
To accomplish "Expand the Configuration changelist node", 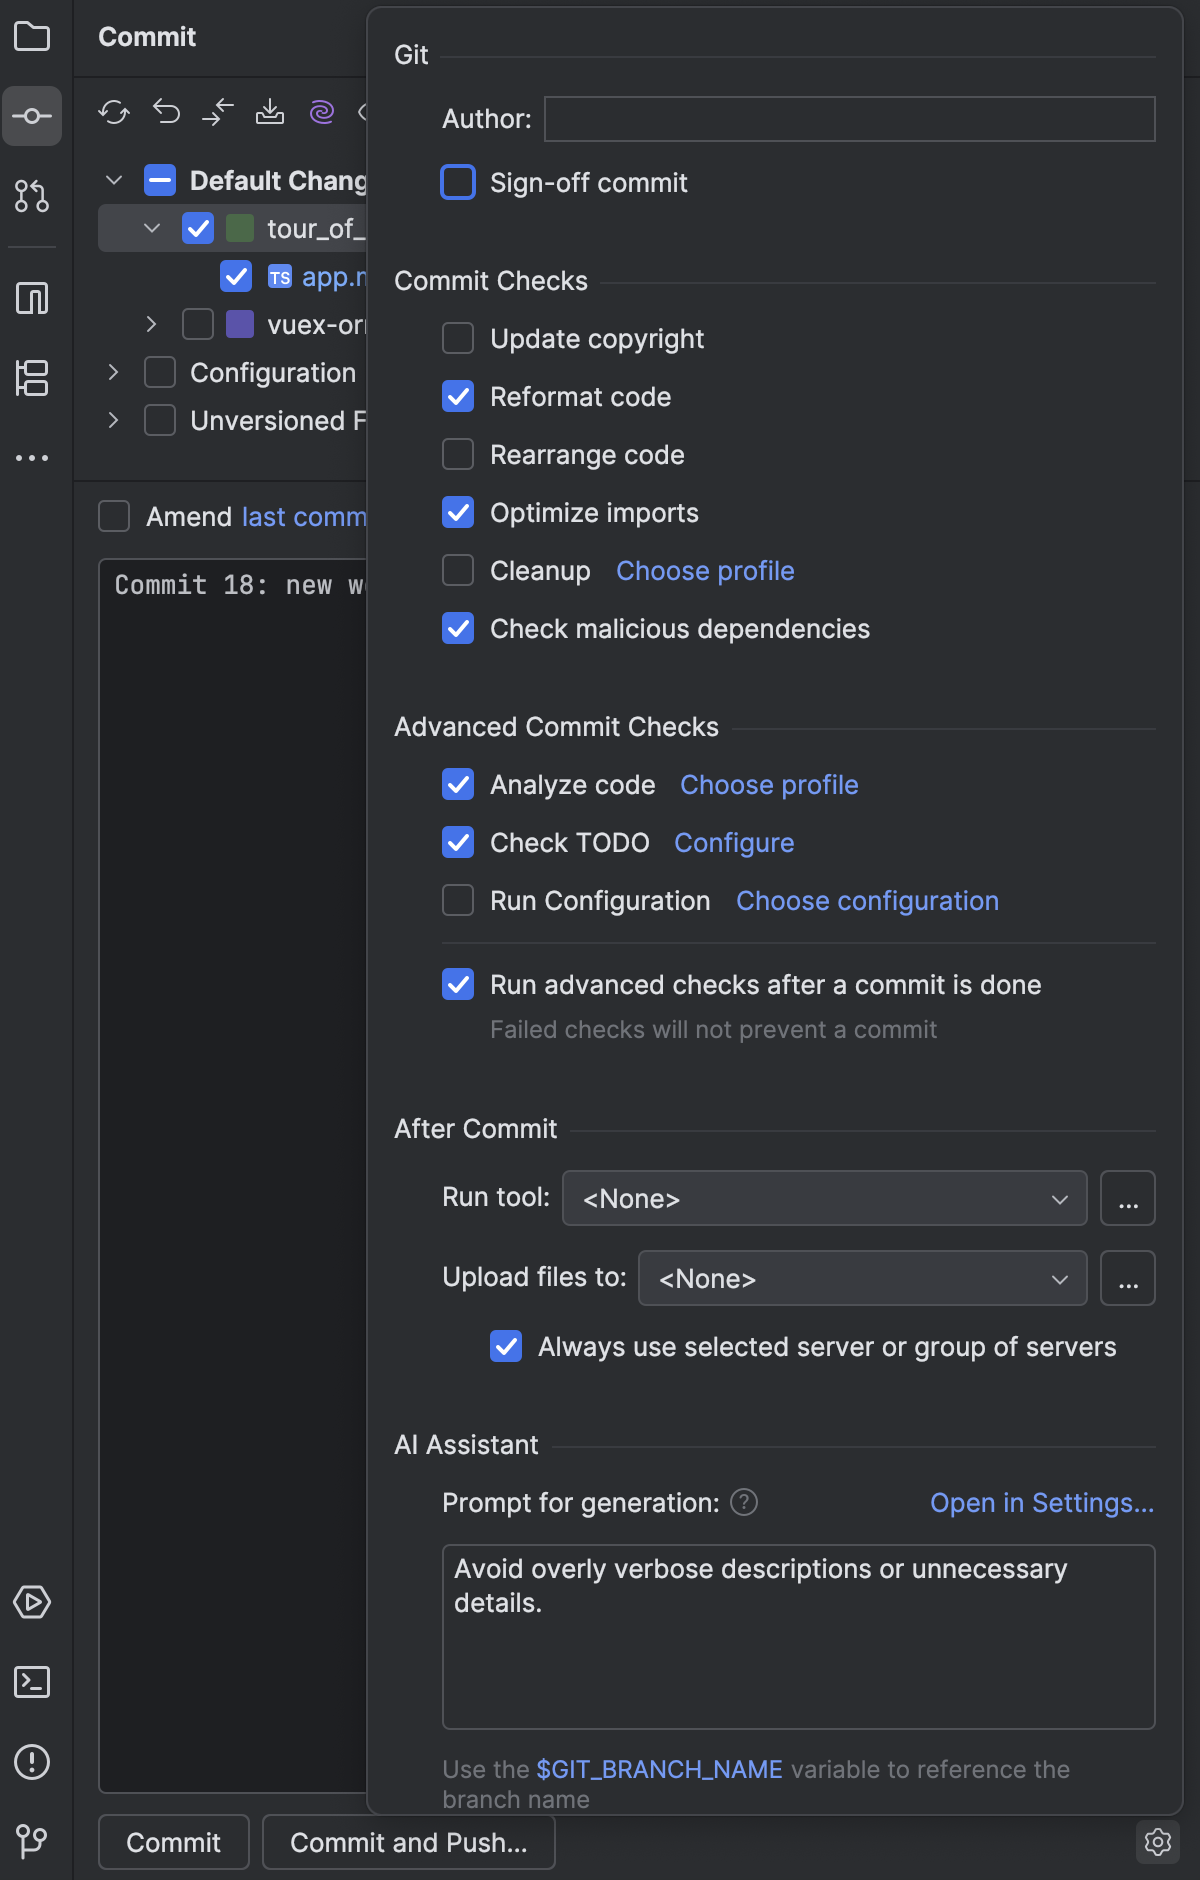I will [114, 372].
